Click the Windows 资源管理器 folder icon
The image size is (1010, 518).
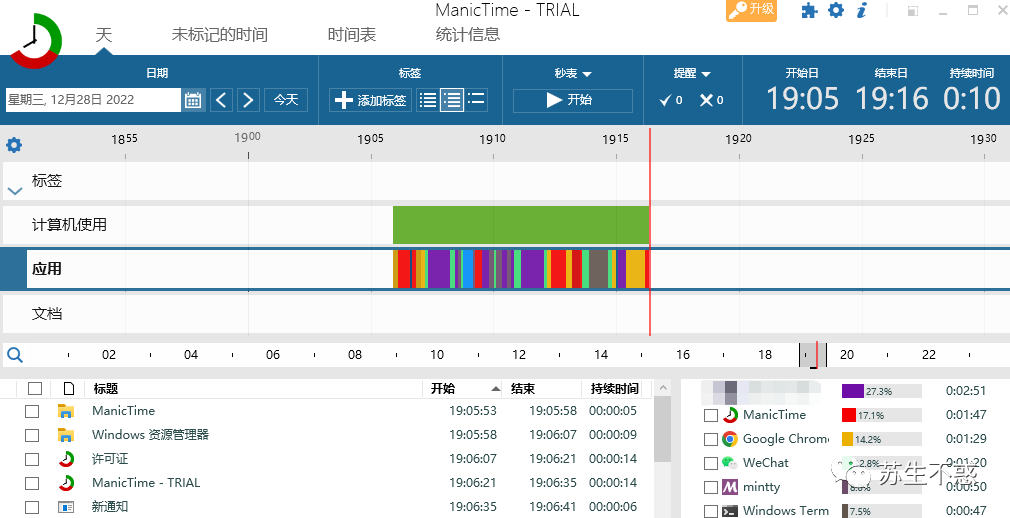click(x=66, y=435)
